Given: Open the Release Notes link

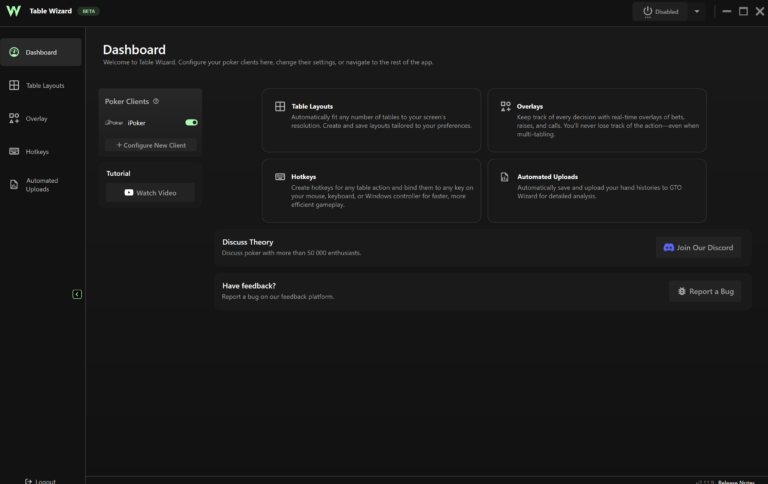Looking at the screenshot, I should coord(736,482).
